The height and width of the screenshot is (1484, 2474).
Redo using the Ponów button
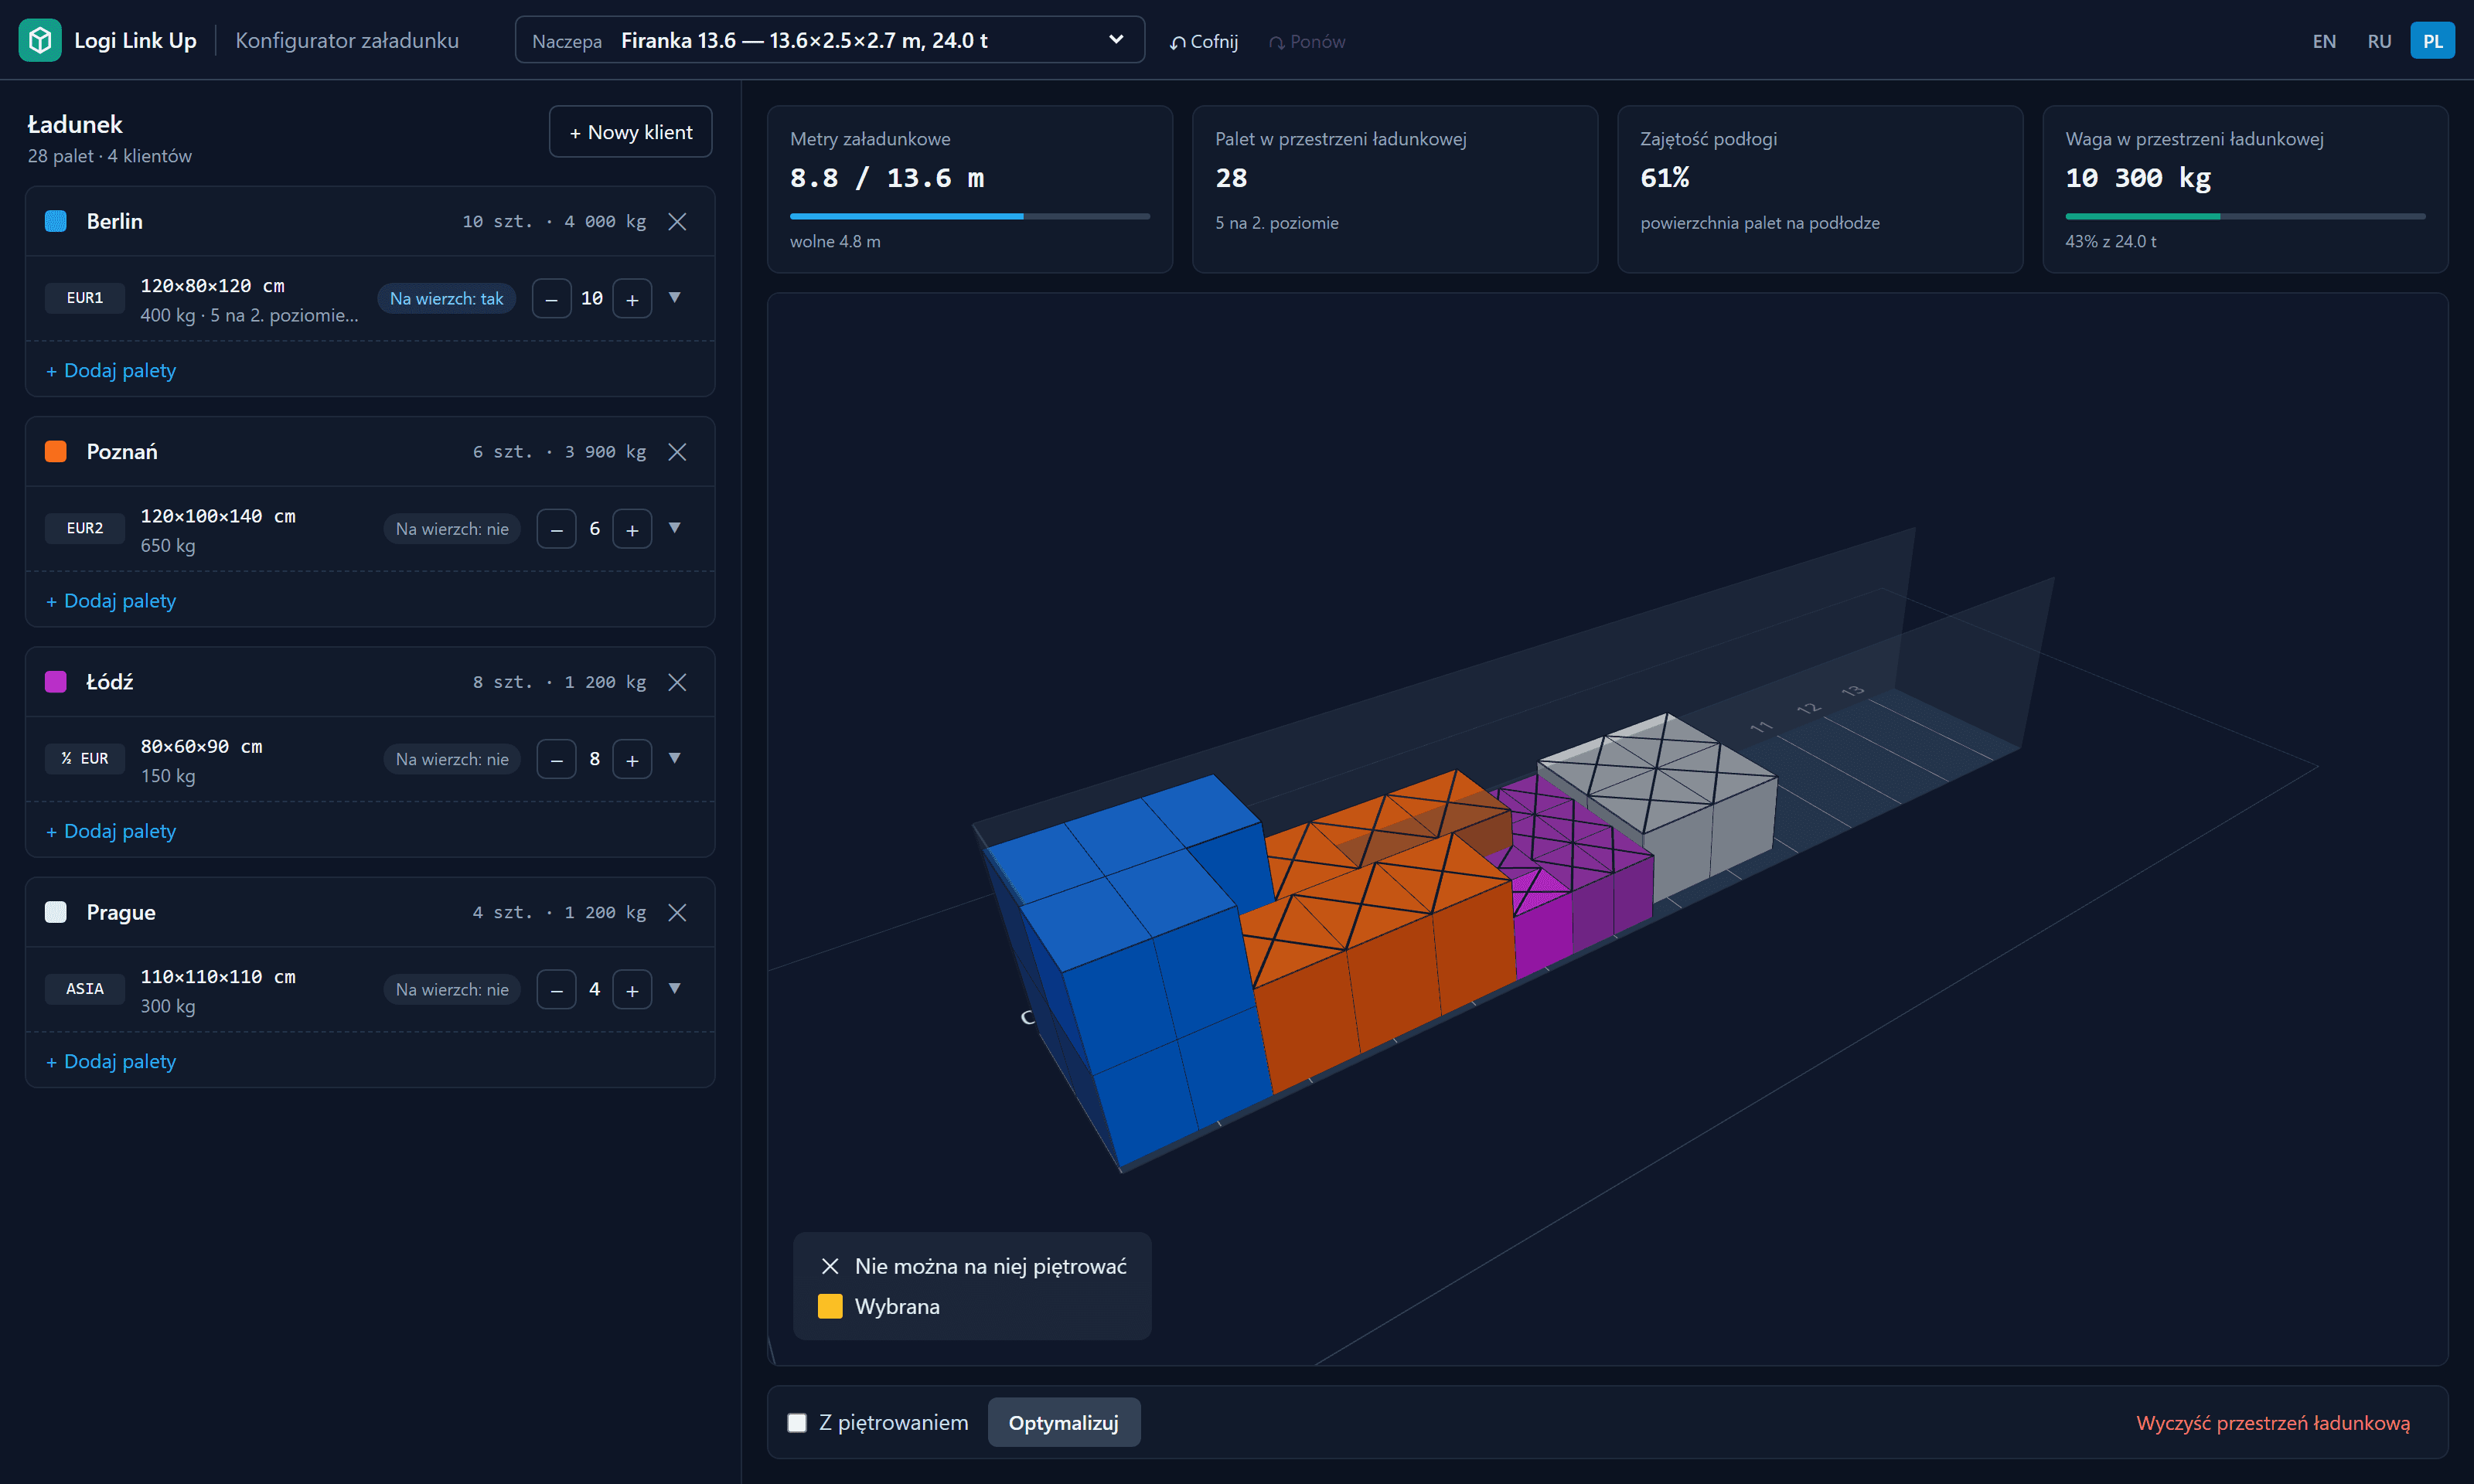(1307, 41)
